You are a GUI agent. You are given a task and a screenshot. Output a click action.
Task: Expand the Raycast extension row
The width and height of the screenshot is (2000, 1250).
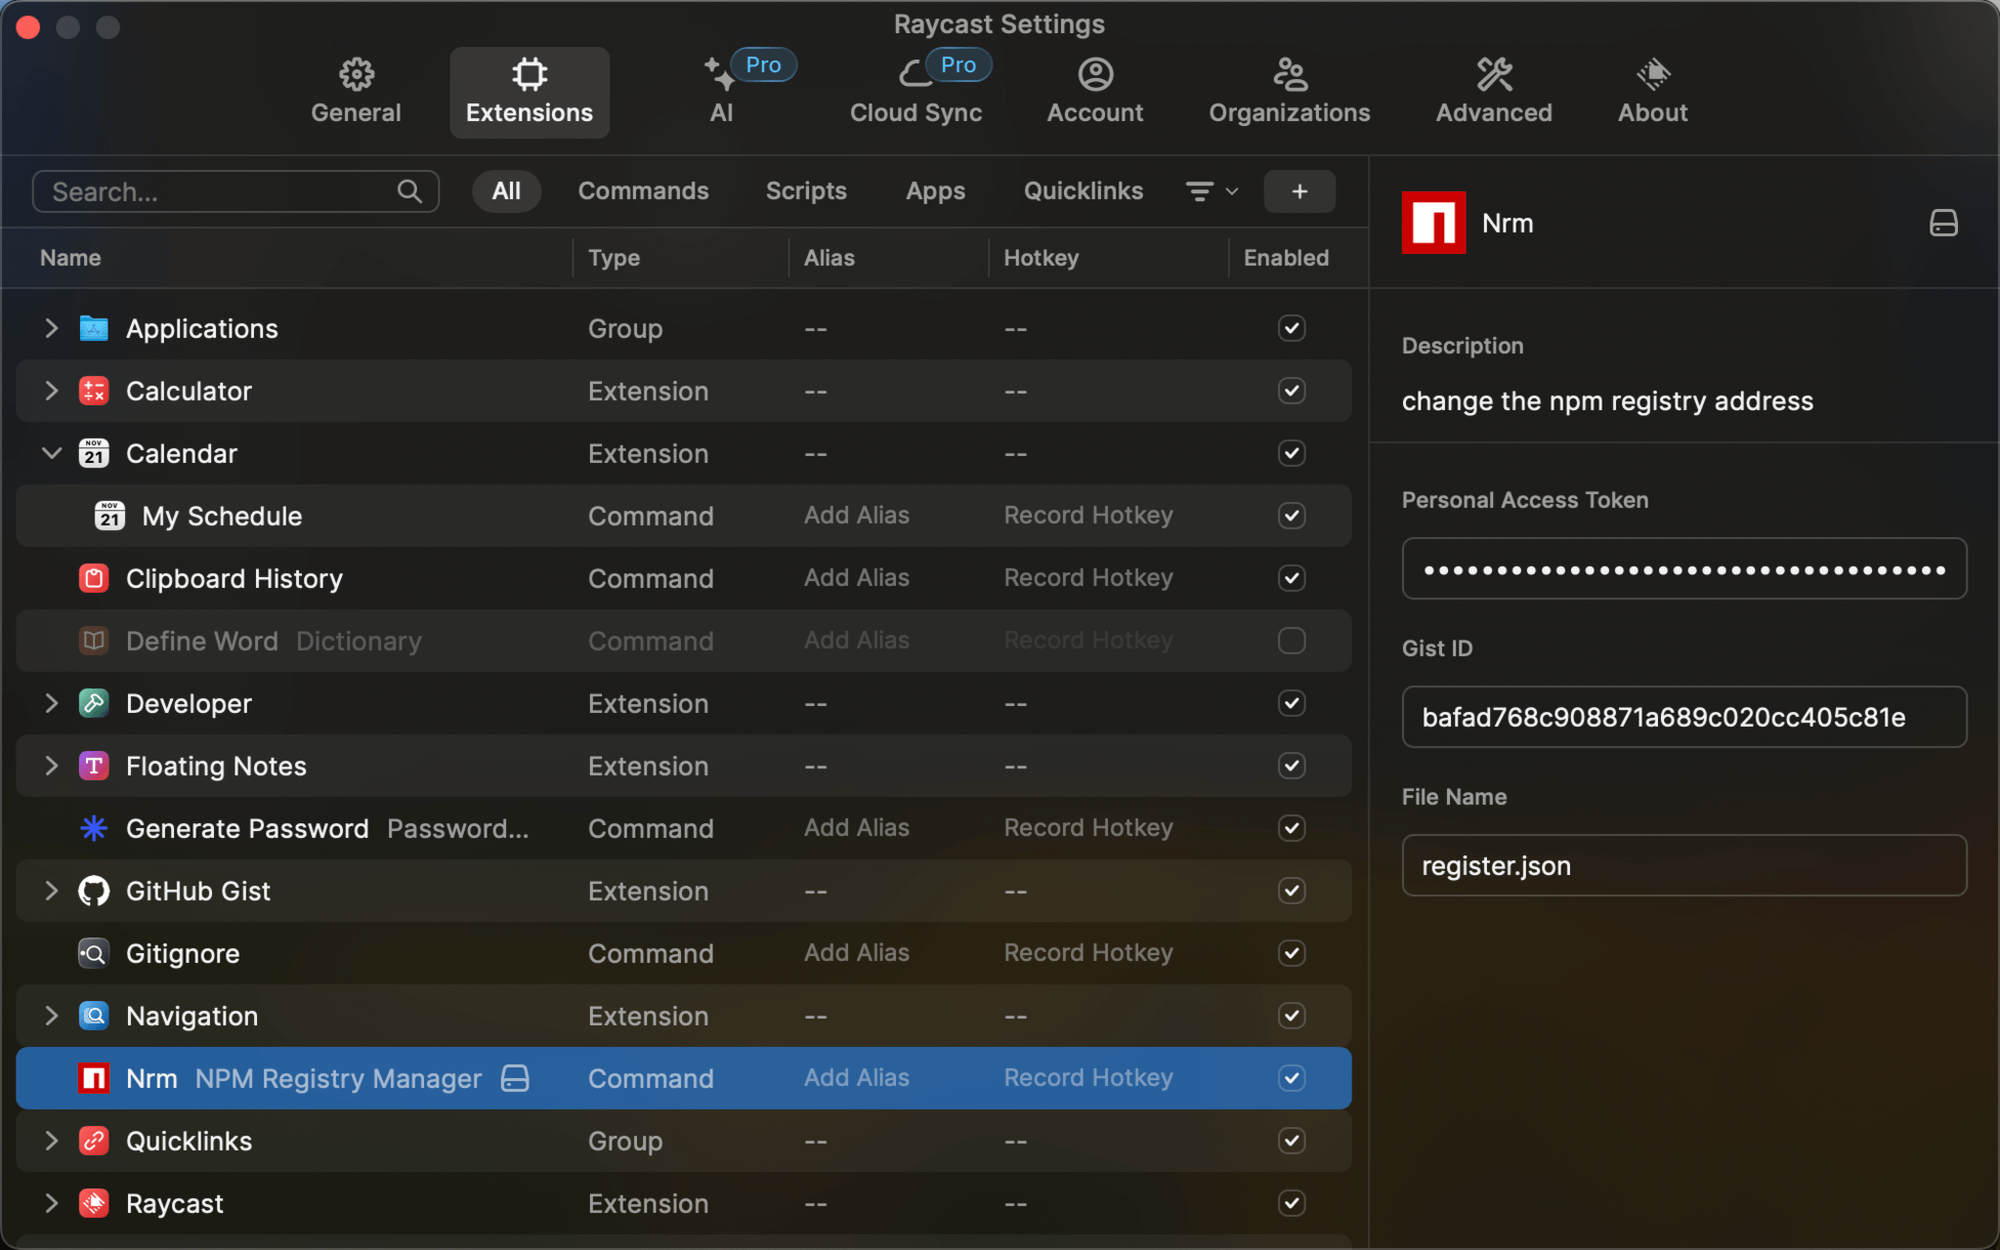tap(51, 1203)
